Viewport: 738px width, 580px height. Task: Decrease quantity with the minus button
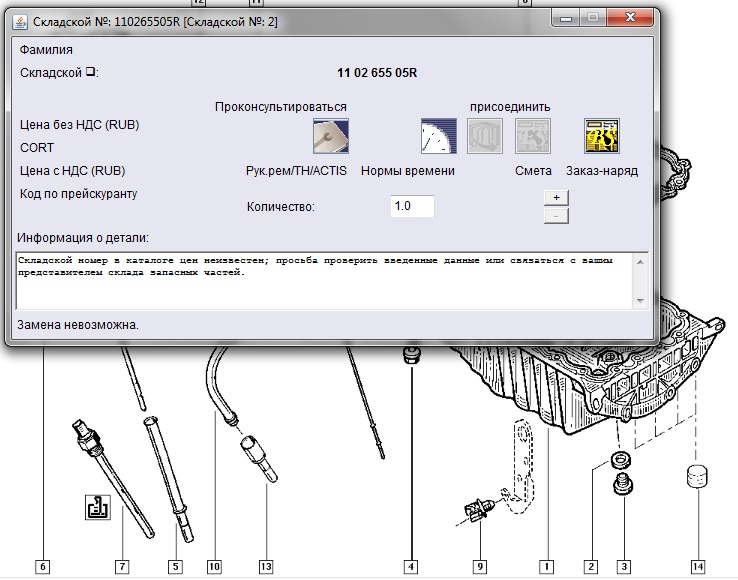point(555,215)
